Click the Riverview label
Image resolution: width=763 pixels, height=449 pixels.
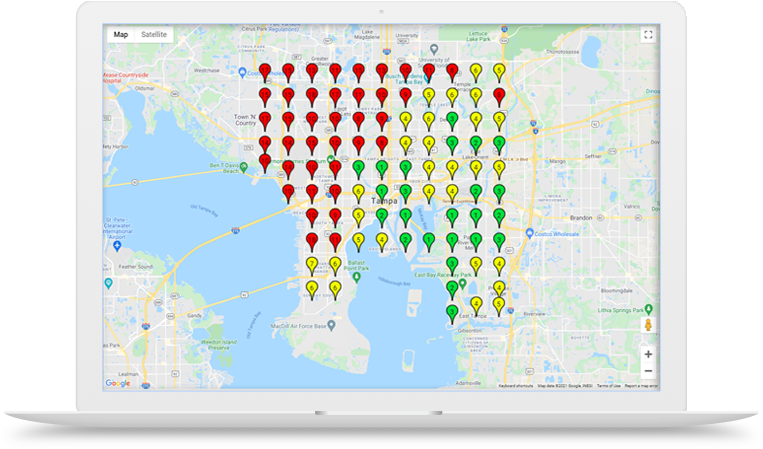click(x=534, y=314)
